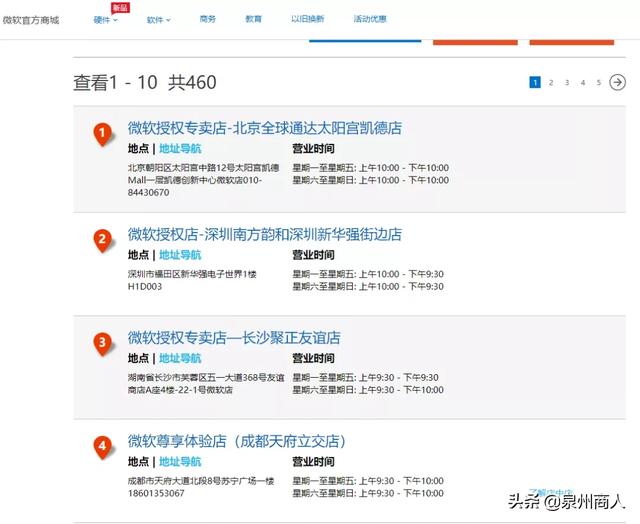Go to 微软官方商城 home
Viewport: 640px width, 524px height.
pos(31,20)
